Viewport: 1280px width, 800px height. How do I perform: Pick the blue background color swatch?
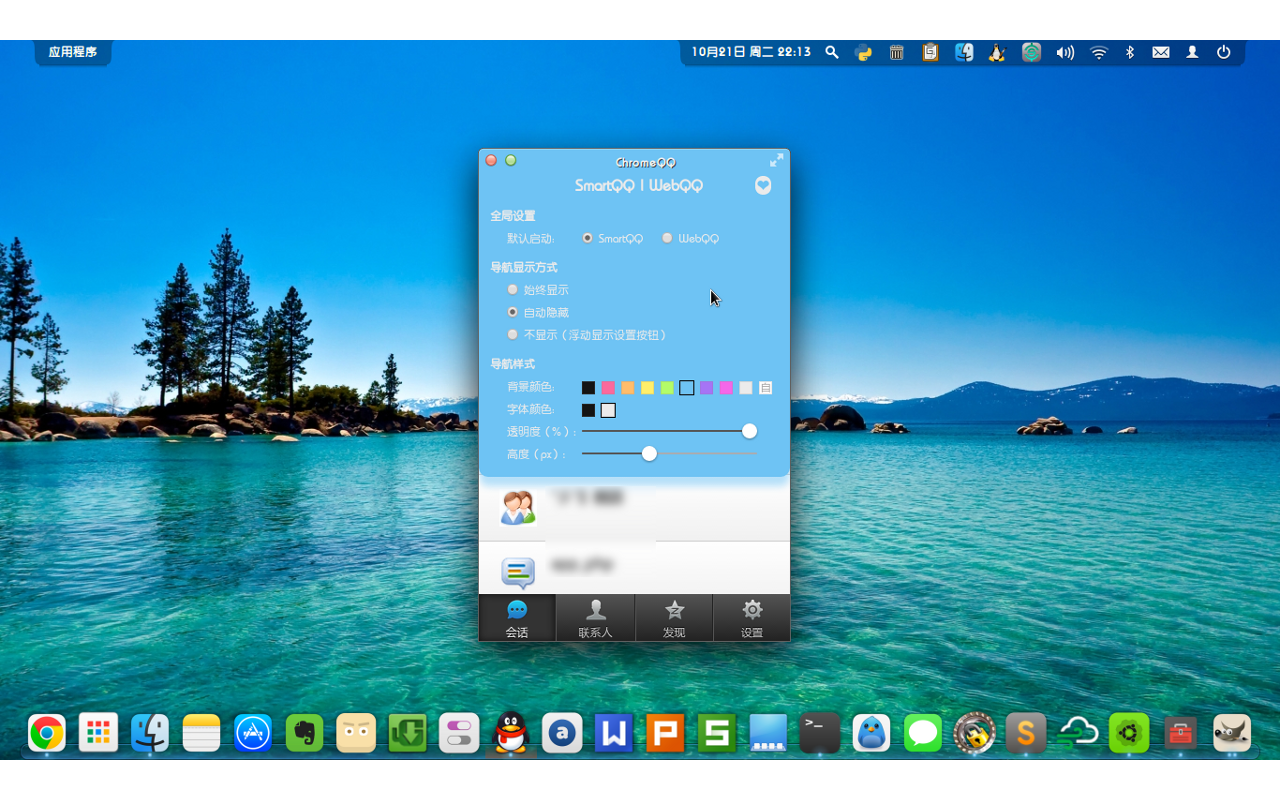tap(687, 388)
